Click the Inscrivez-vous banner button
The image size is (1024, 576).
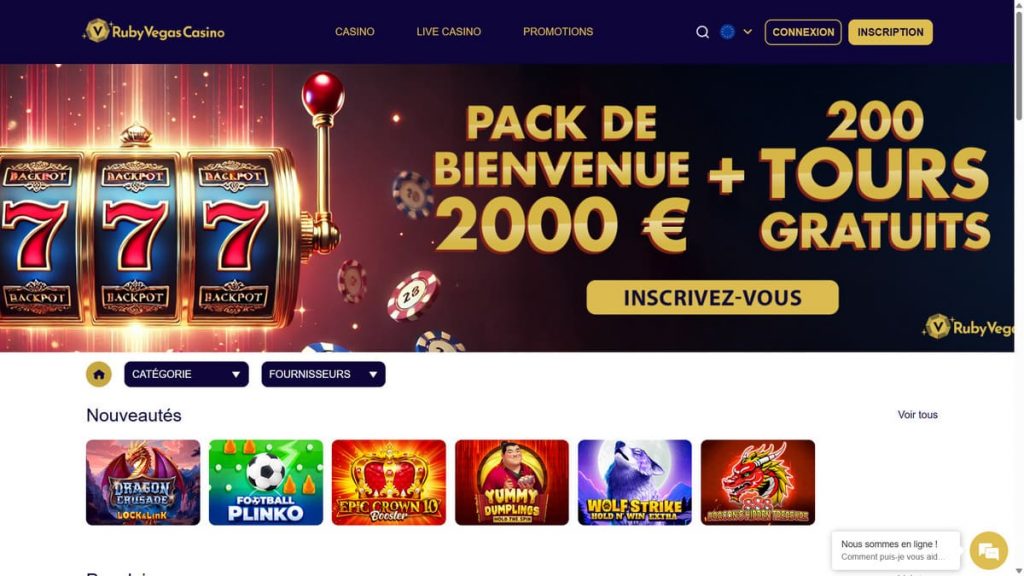pos(712,297)
